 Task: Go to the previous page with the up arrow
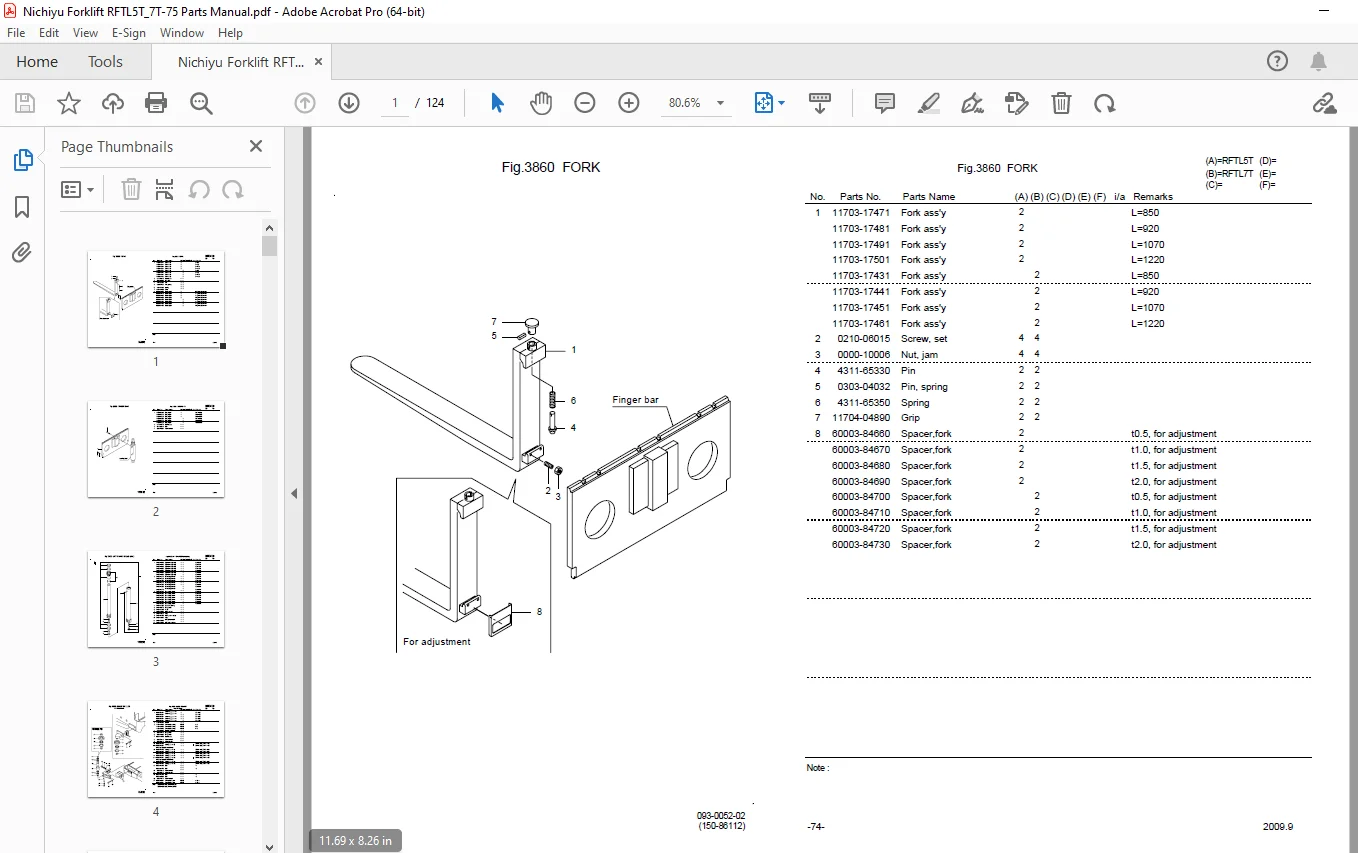305,103
